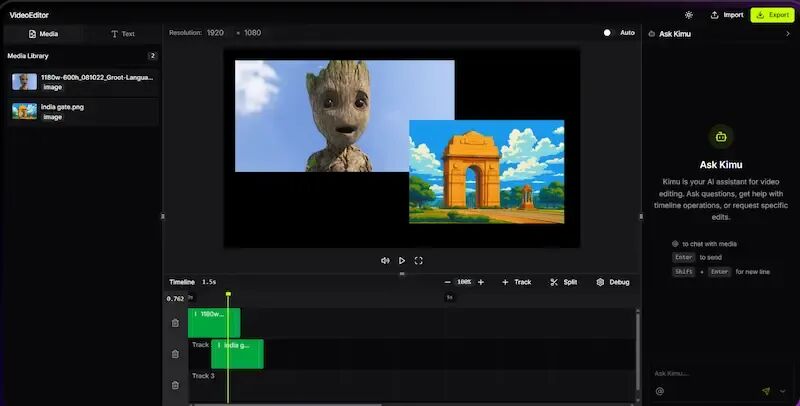
Task: Click the india gate.png file name
Action: pos(62,107)
